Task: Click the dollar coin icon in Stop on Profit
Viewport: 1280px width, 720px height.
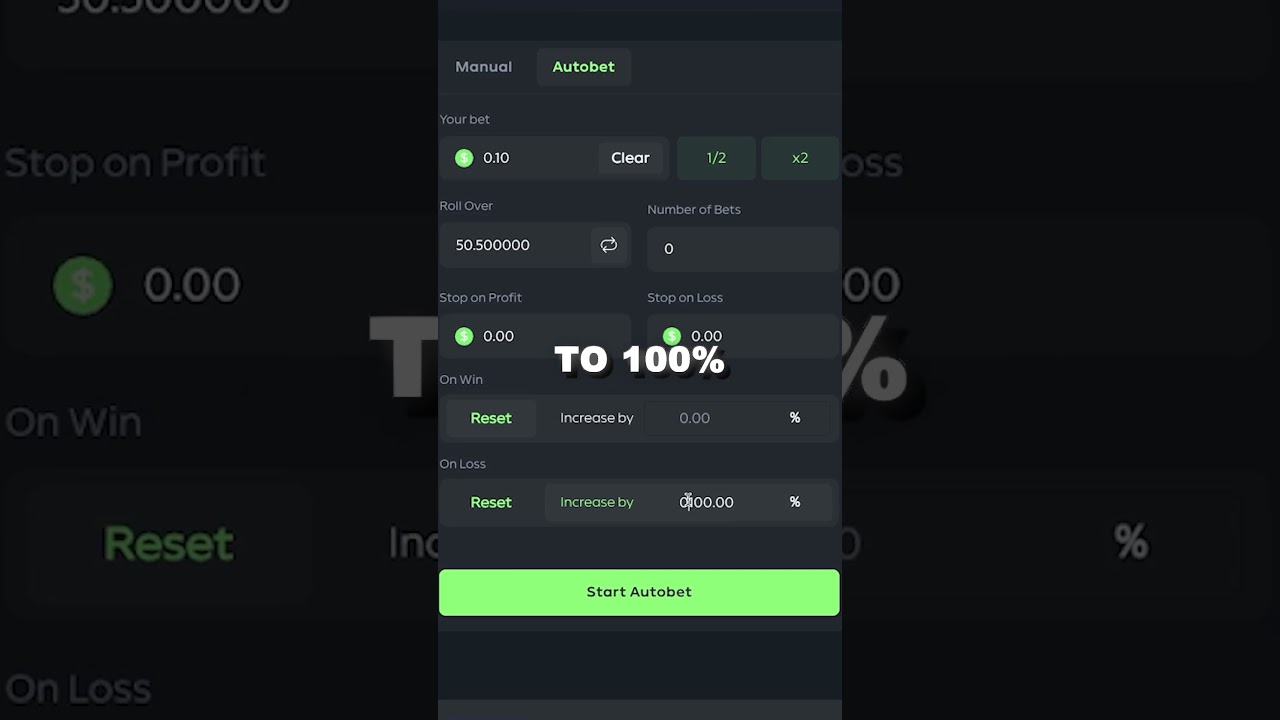Action: click(464, 336)
